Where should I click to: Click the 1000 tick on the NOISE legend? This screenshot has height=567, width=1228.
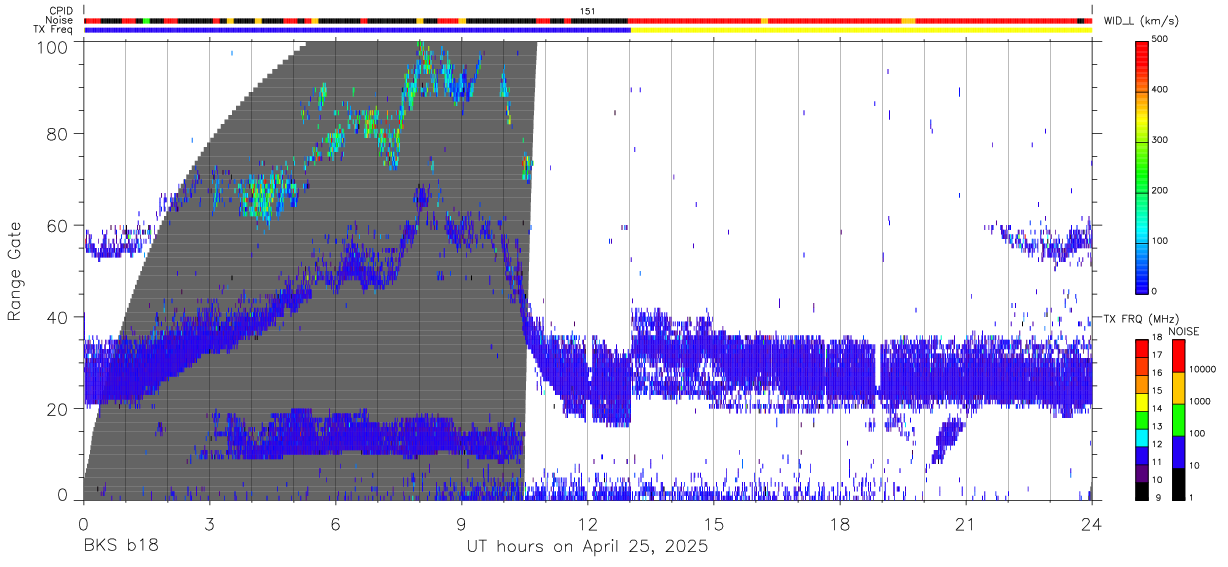(1199, 401)
